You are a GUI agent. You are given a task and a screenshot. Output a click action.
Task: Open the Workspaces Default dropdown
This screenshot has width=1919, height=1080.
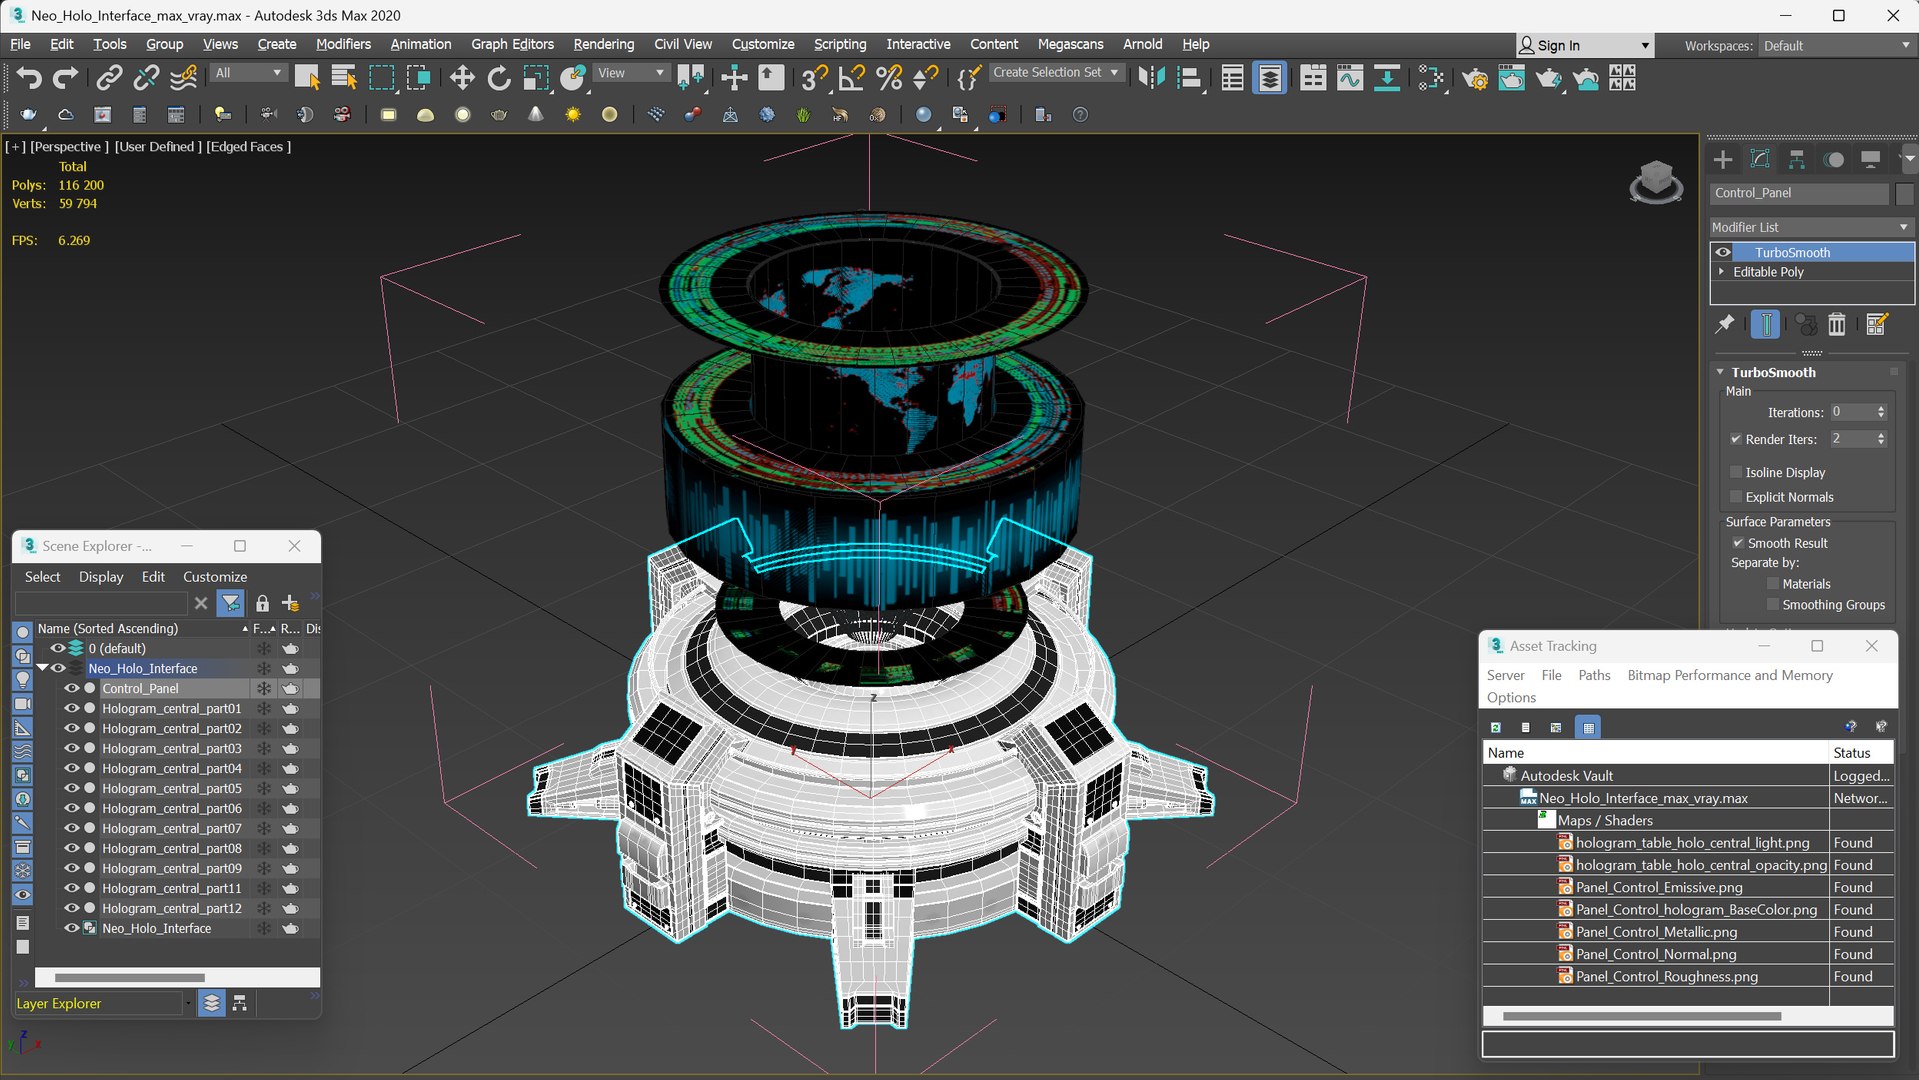point(1836,46)
